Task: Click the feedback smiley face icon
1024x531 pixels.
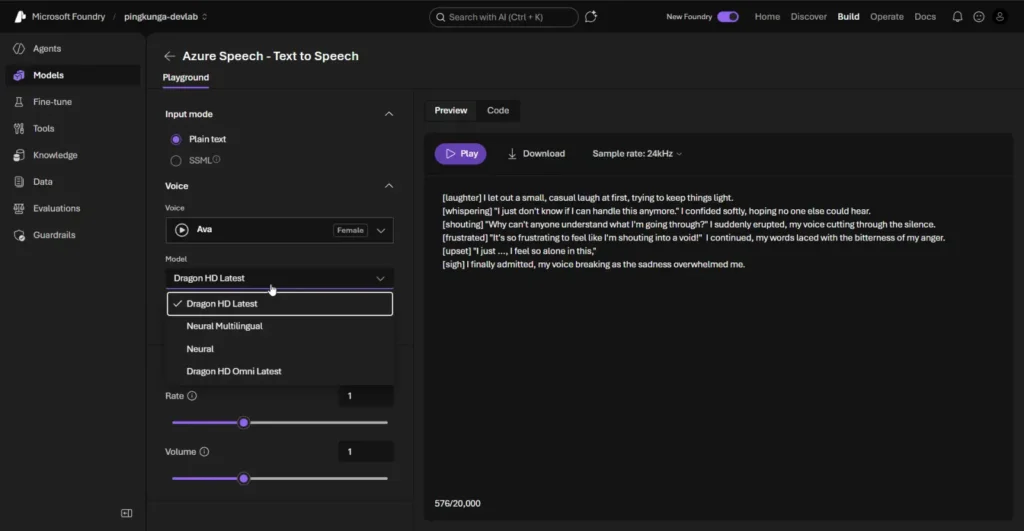Action: [978, 17]
